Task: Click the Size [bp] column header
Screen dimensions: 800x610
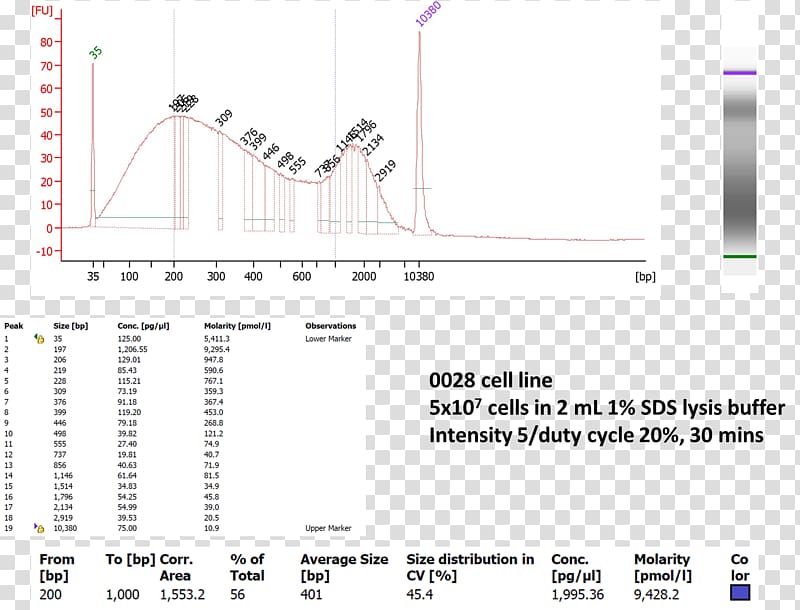Action: click(x=71, y=326)
